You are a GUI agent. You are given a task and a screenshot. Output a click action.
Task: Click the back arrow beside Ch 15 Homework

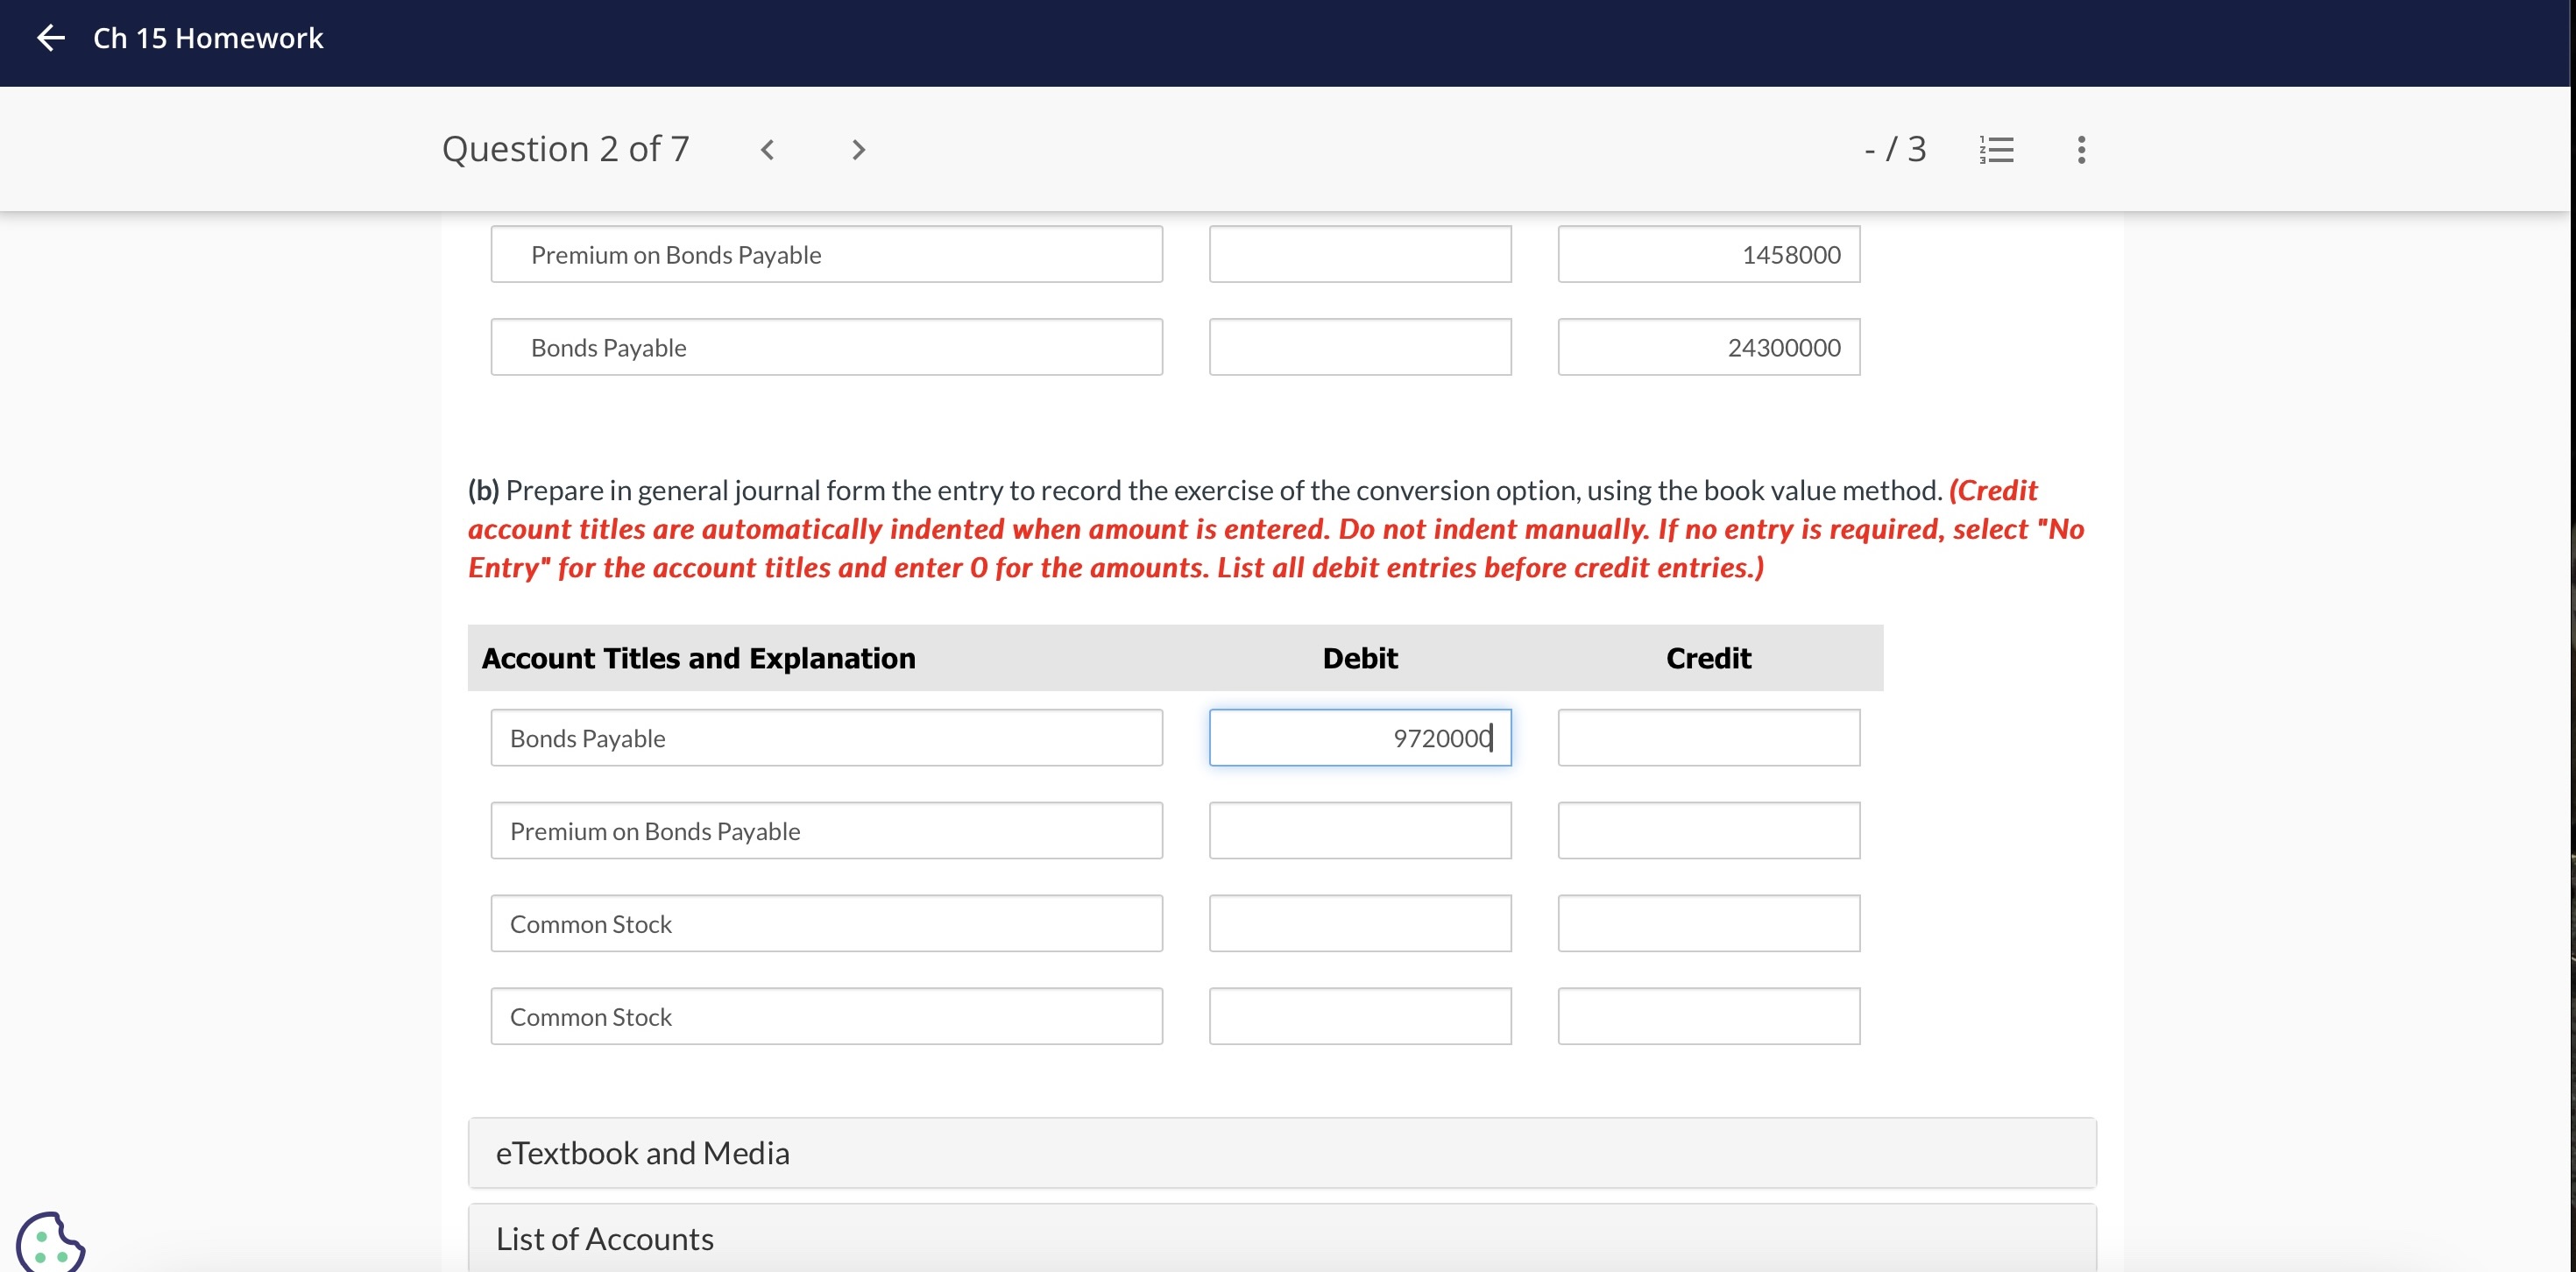click(x=50, y=38)
